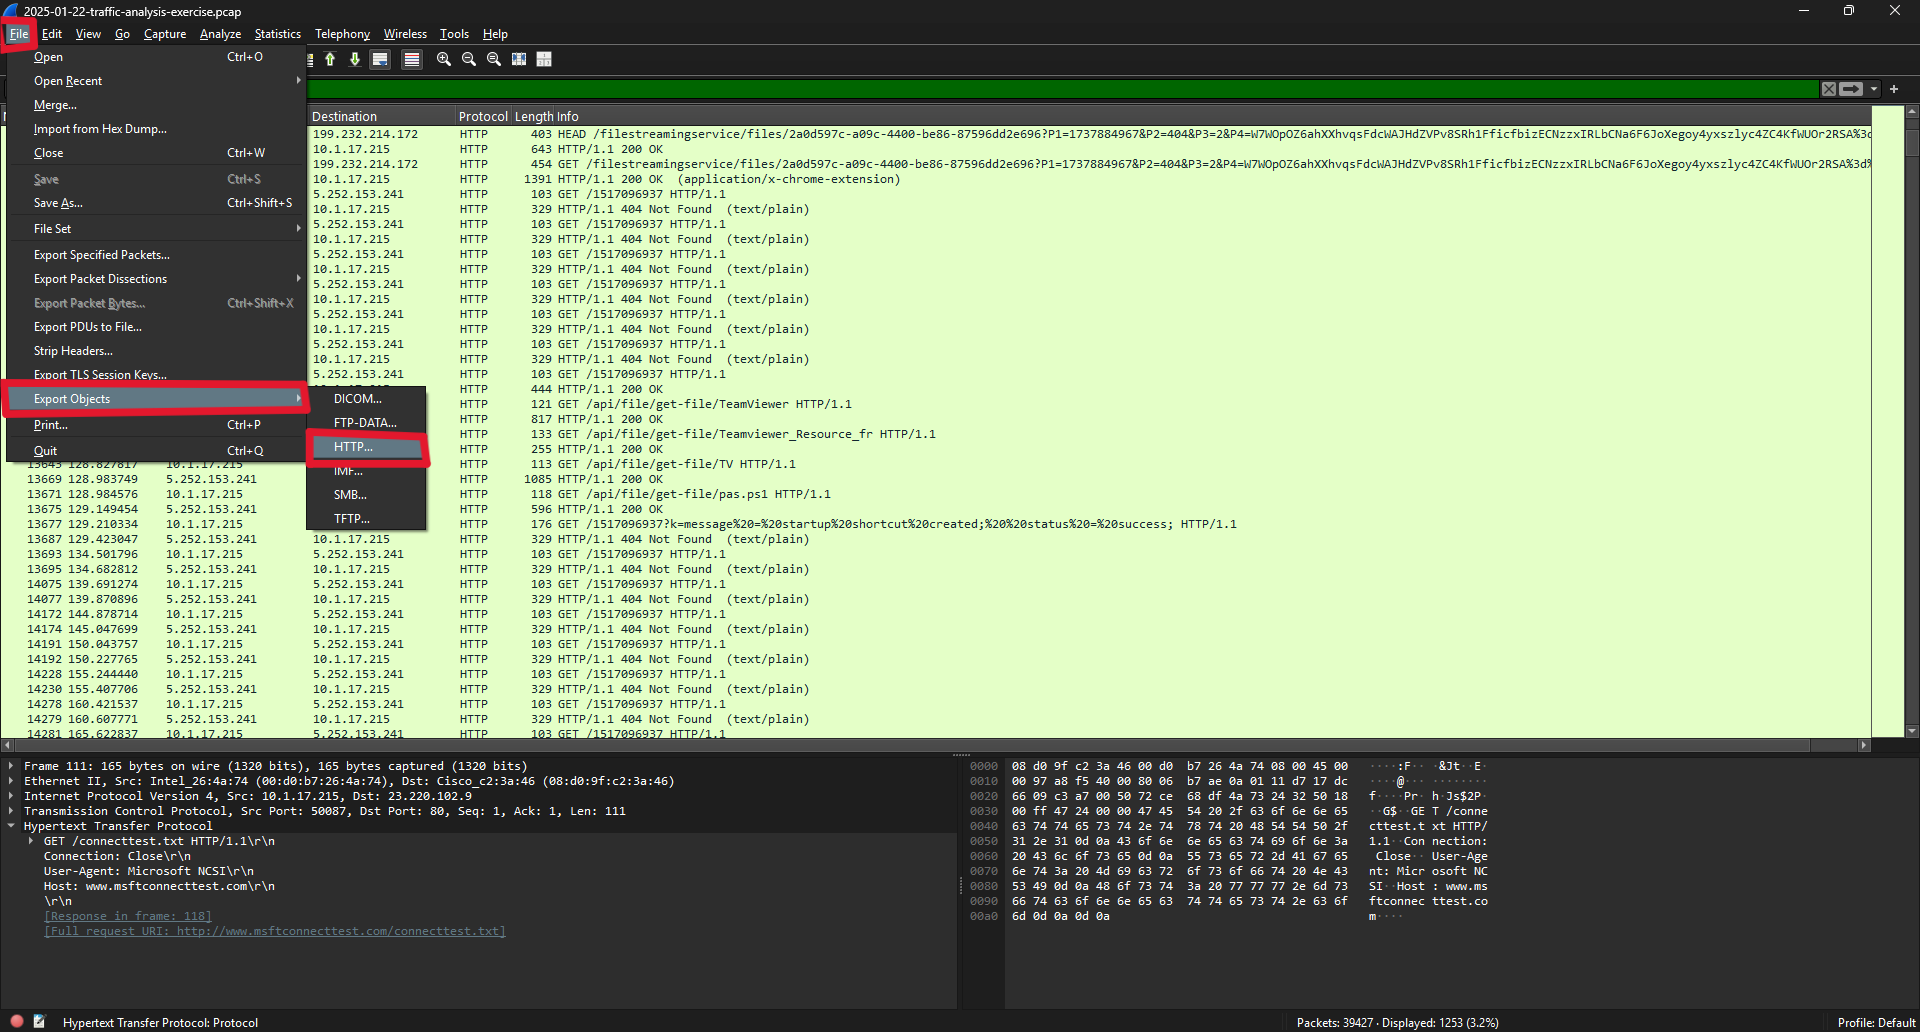The width and height of the screenshot is (1920, 1032).
Task: Click the zoom in magnifier icon
Action: 444,60
